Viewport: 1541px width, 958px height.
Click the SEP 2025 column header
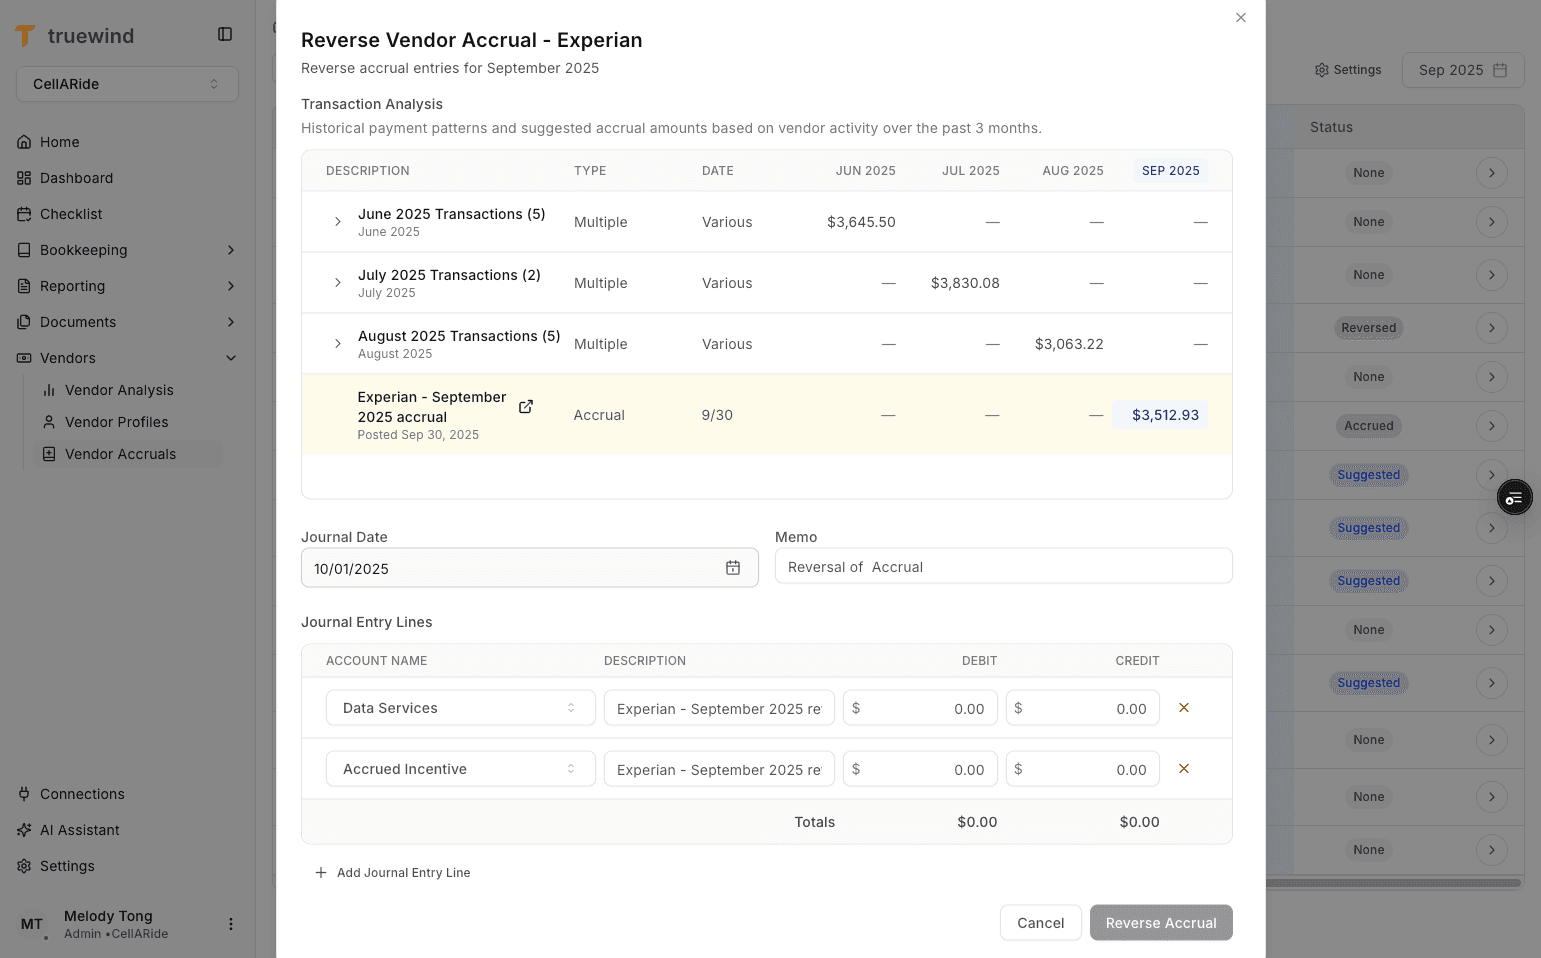pos(1171,171)
